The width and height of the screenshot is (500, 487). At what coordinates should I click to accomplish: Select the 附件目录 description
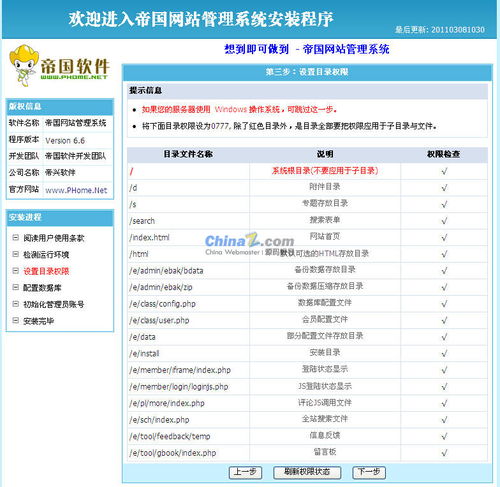(x=325, y=187)
